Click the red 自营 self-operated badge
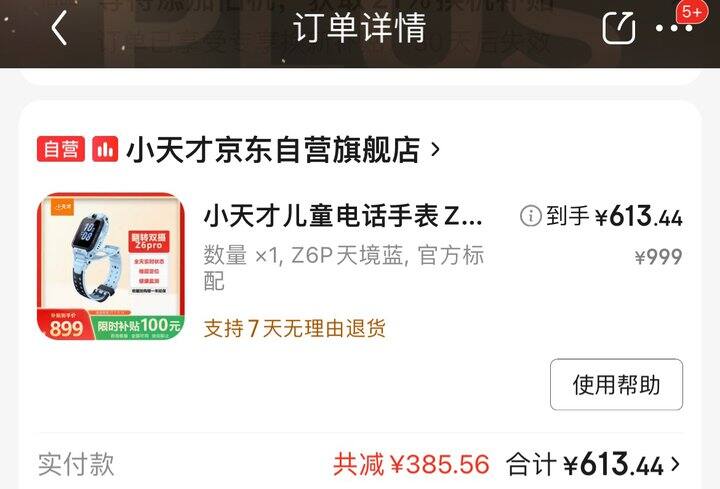720x489 pixels. pyautogui.click(x=61, y=149)
